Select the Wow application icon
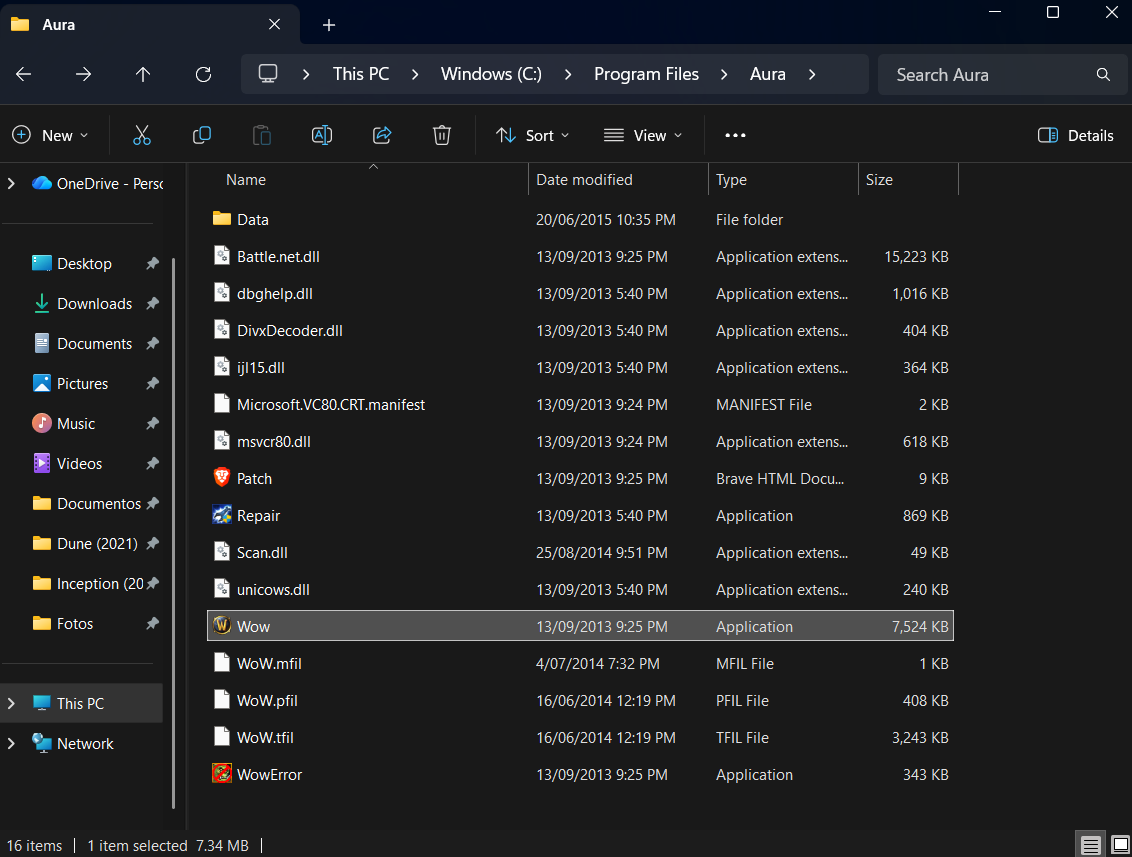Screen dimensions: 1132x857 pyautogui.click(x=222, y=625)
